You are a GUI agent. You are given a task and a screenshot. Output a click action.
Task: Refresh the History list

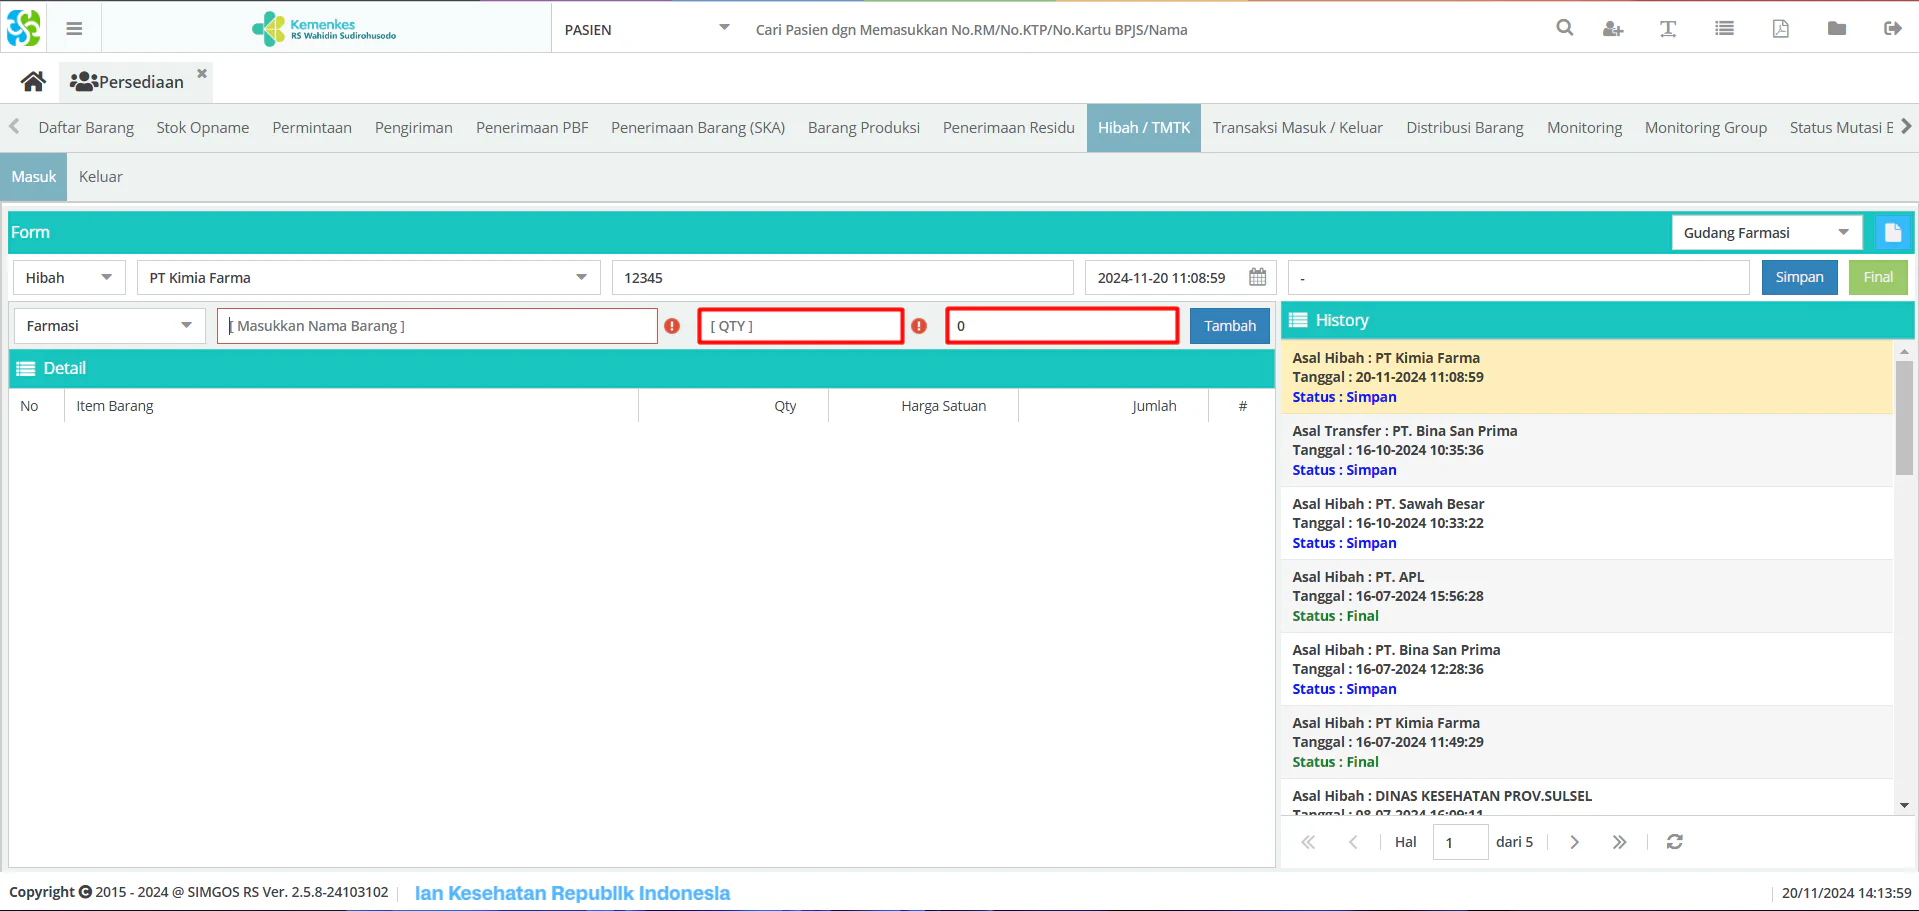[x=1674, y=842]
